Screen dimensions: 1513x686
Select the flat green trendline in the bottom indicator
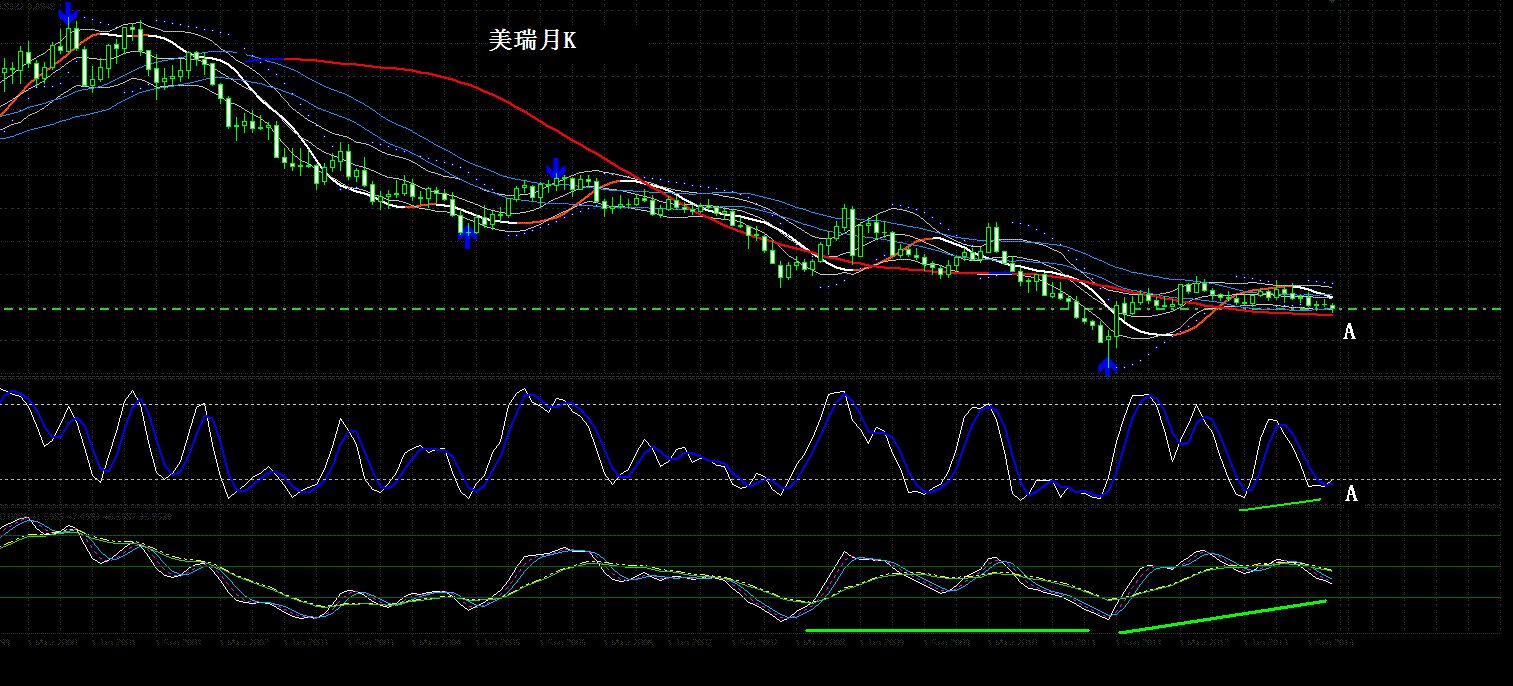[x=946, y=630]
